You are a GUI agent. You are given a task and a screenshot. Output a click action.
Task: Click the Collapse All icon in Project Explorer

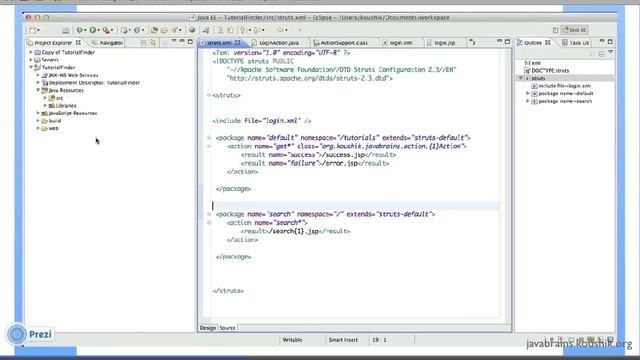[x=143, y=42]
